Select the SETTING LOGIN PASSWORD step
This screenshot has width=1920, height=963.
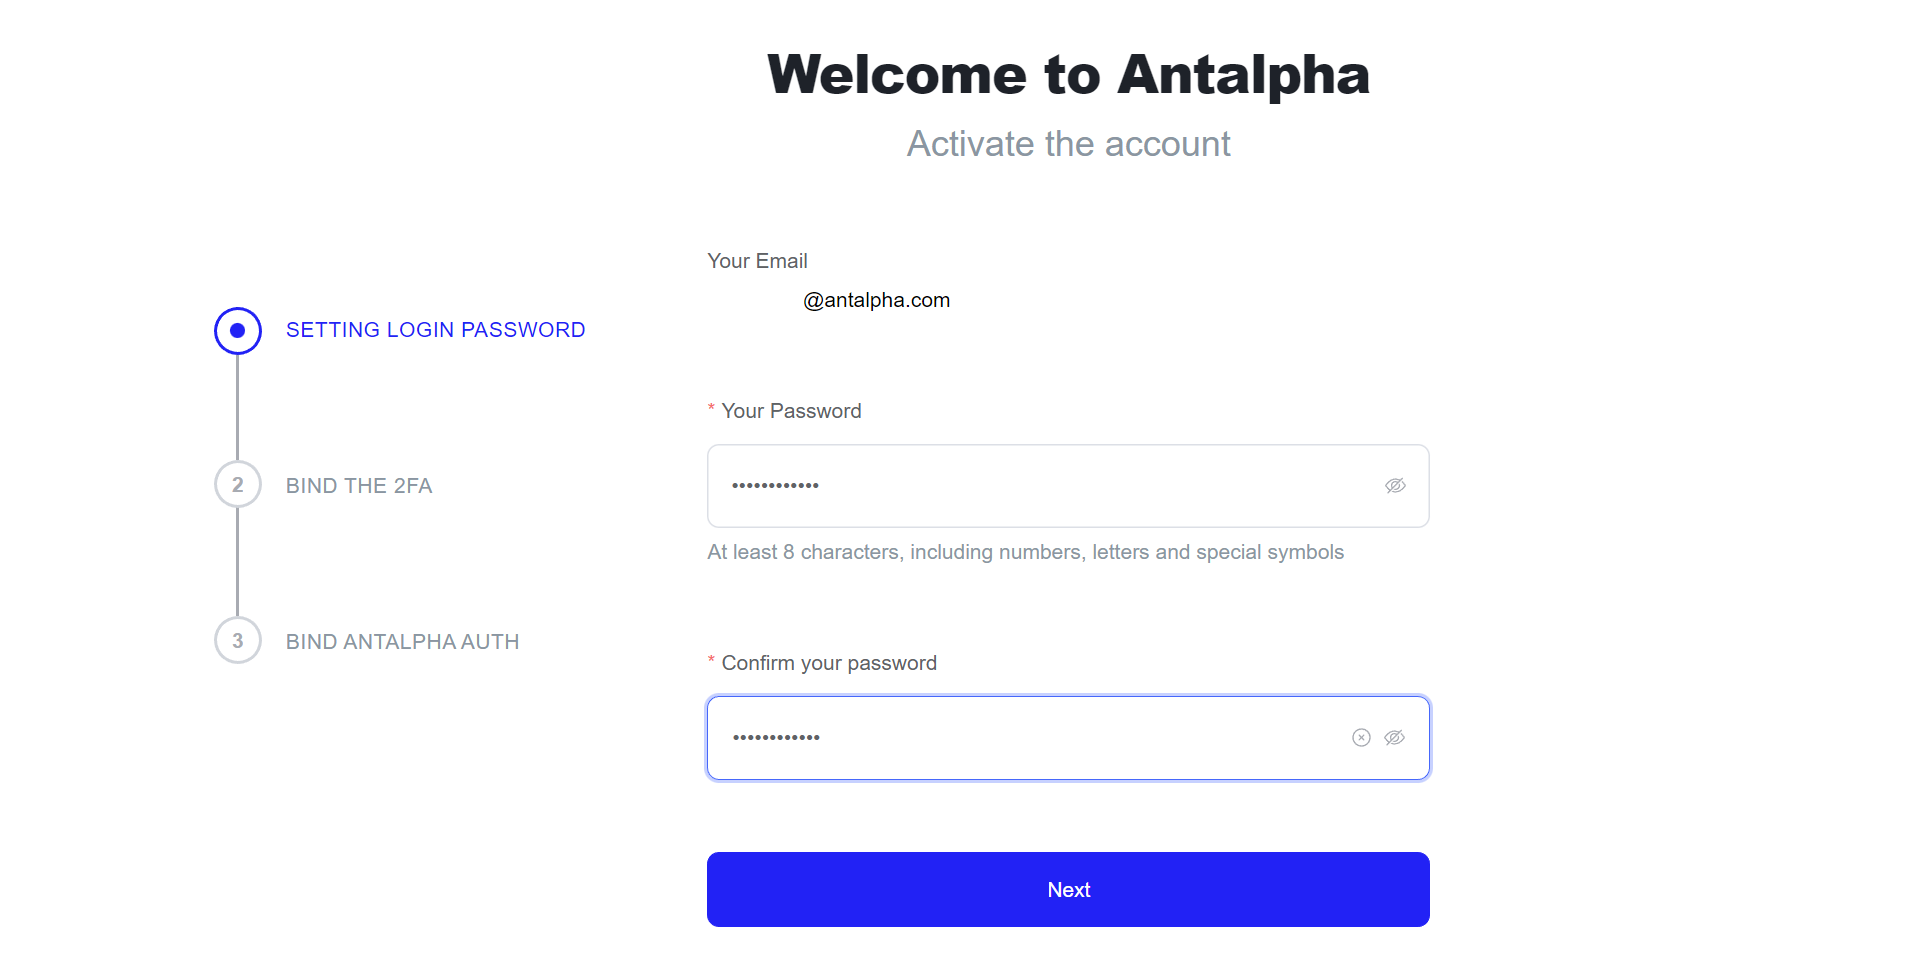coord(435,329)
